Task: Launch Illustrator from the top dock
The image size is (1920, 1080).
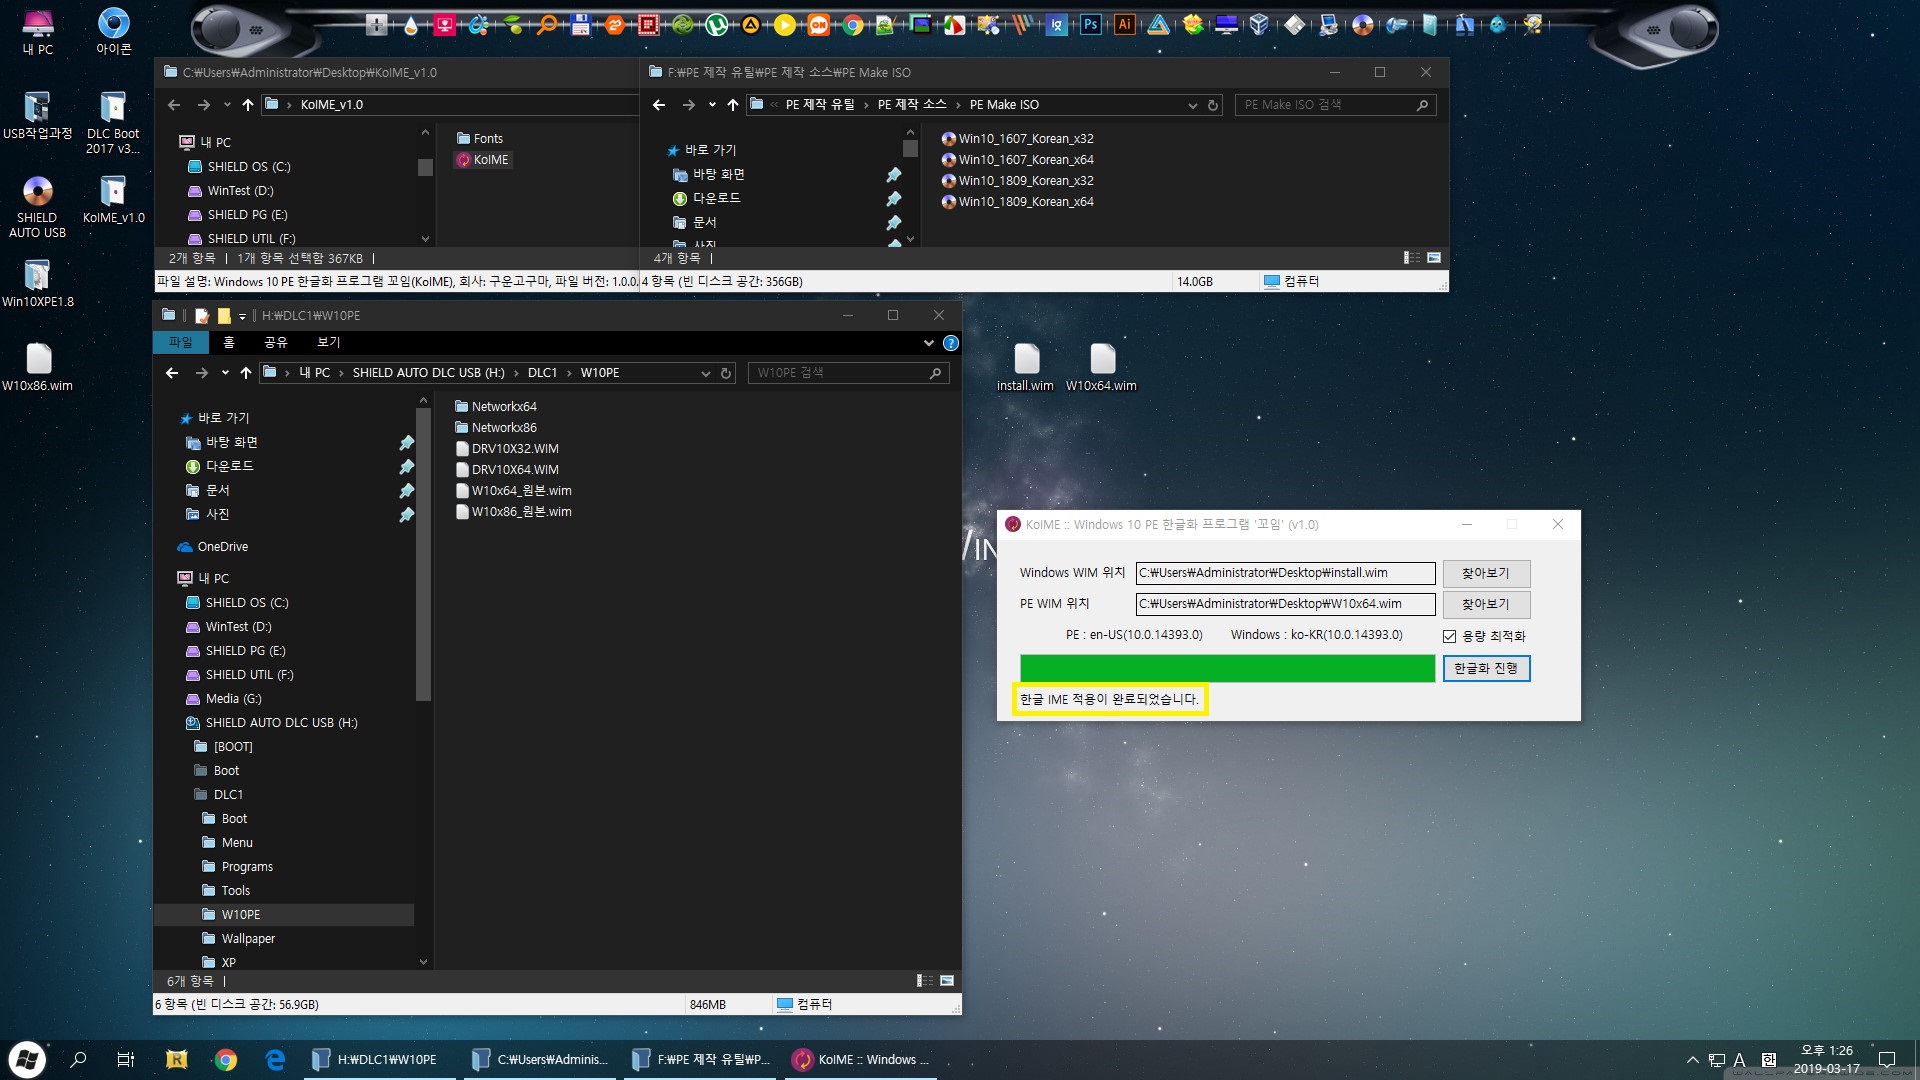Action: [1125, 25]
